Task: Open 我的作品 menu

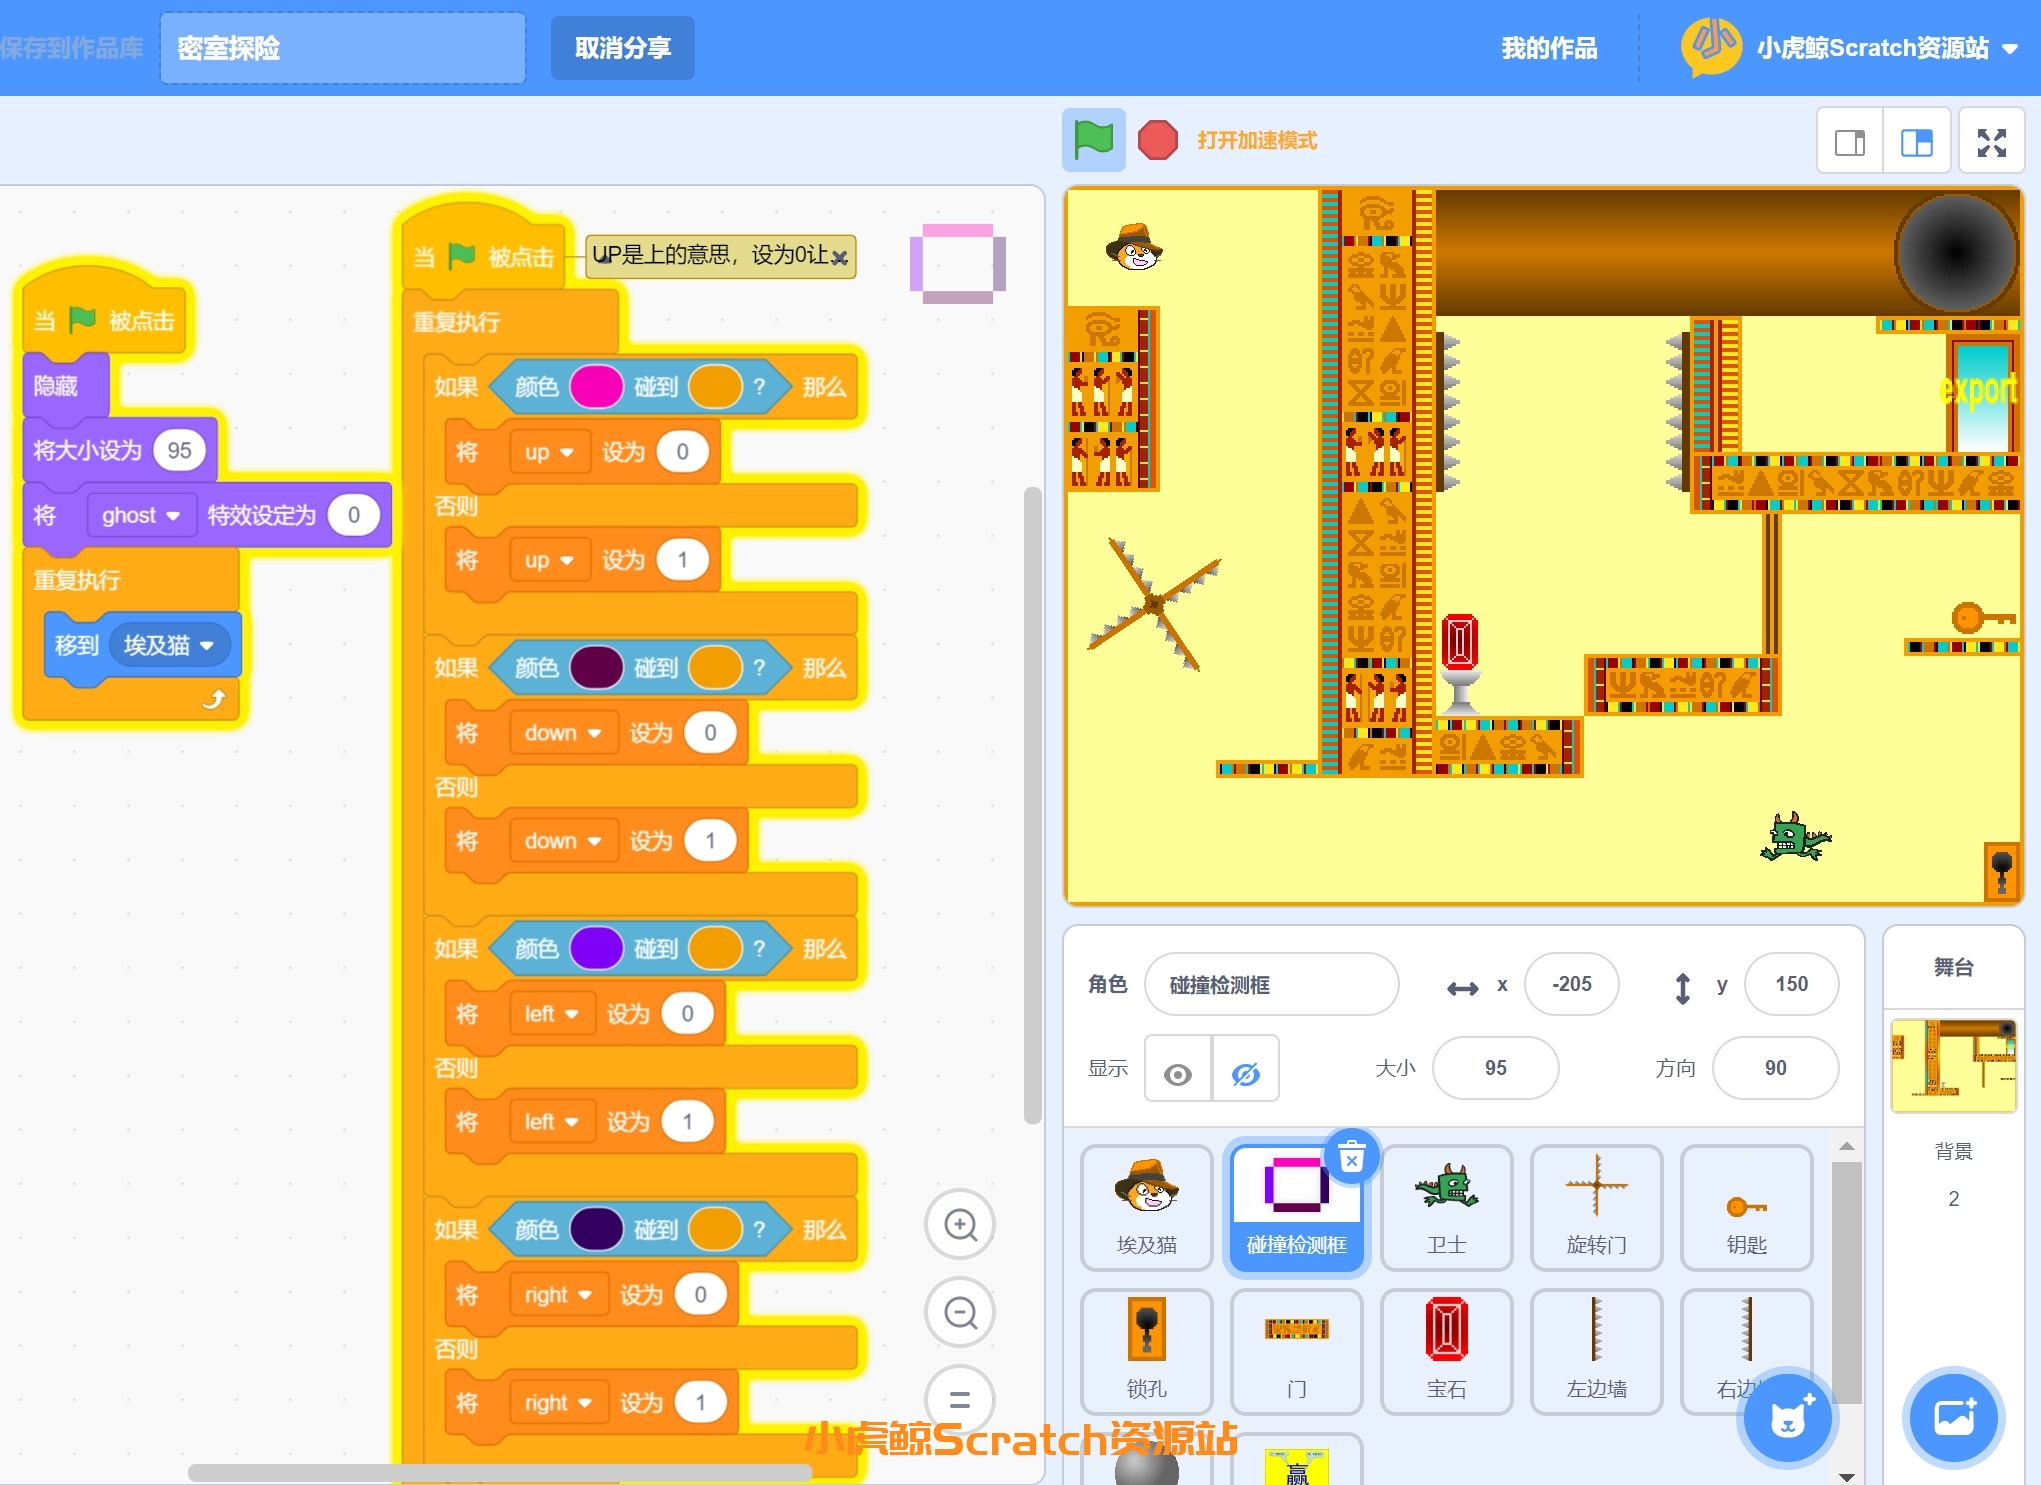Action: point(1549,48)
